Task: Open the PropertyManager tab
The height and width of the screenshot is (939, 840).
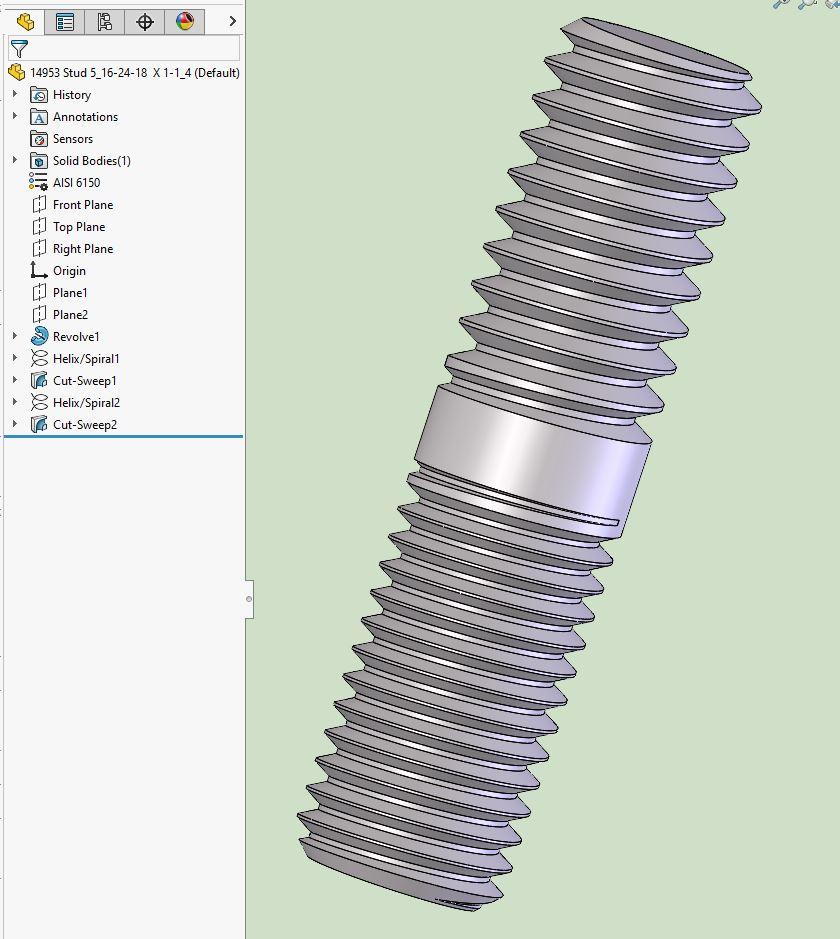Action: [x=64, y=21]
